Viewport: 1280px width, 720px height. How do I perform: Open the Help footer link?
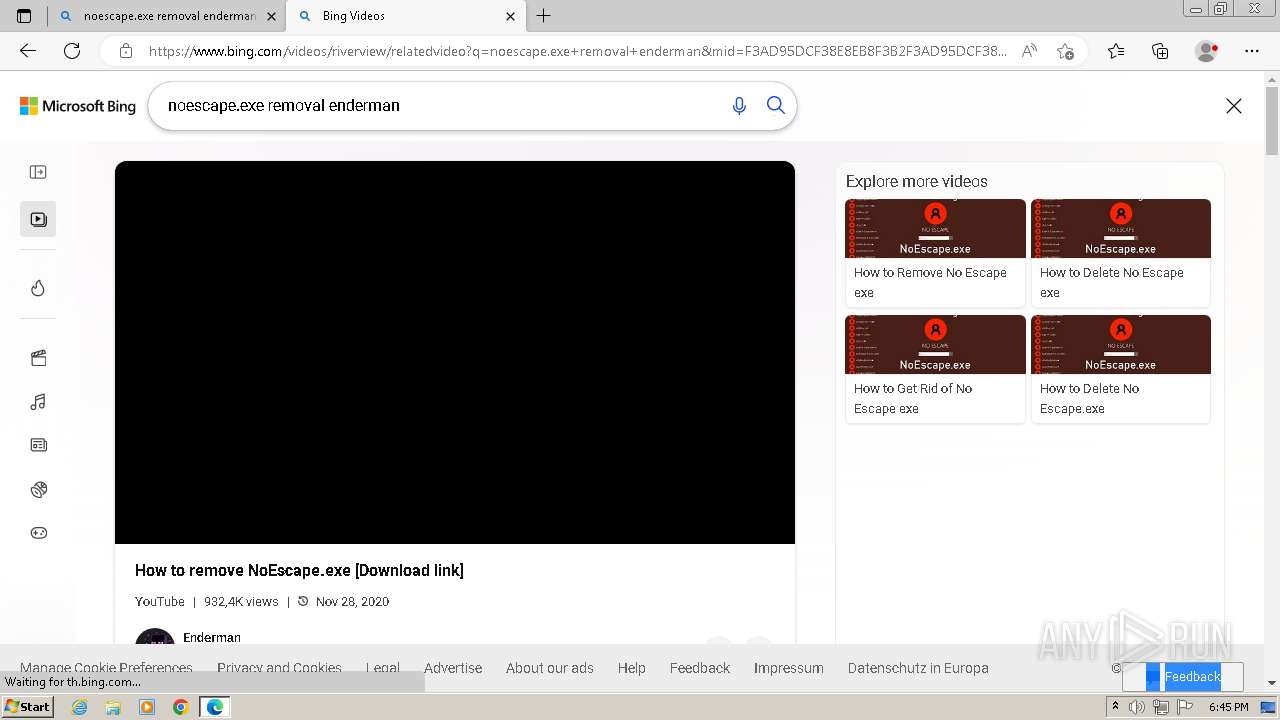[632, 668]
